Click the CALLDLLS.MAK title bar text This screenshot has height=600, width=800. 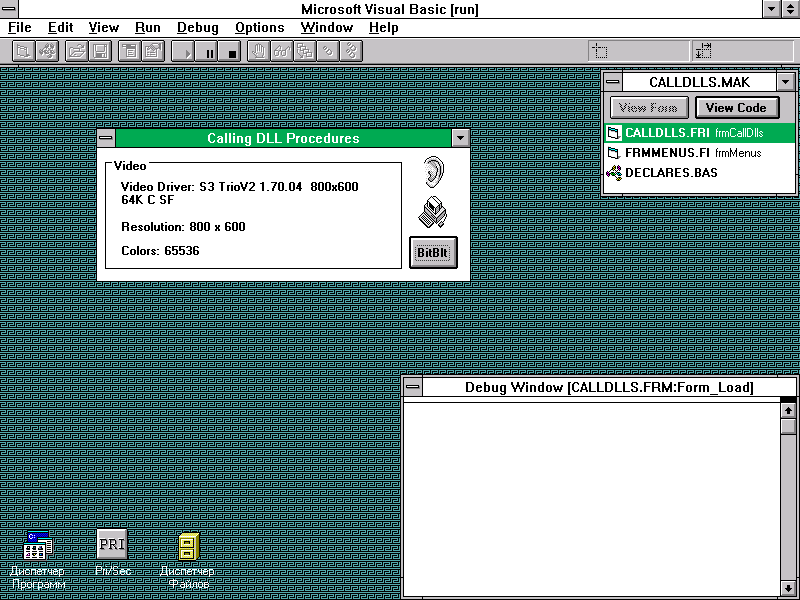click(x=699, y=82)
